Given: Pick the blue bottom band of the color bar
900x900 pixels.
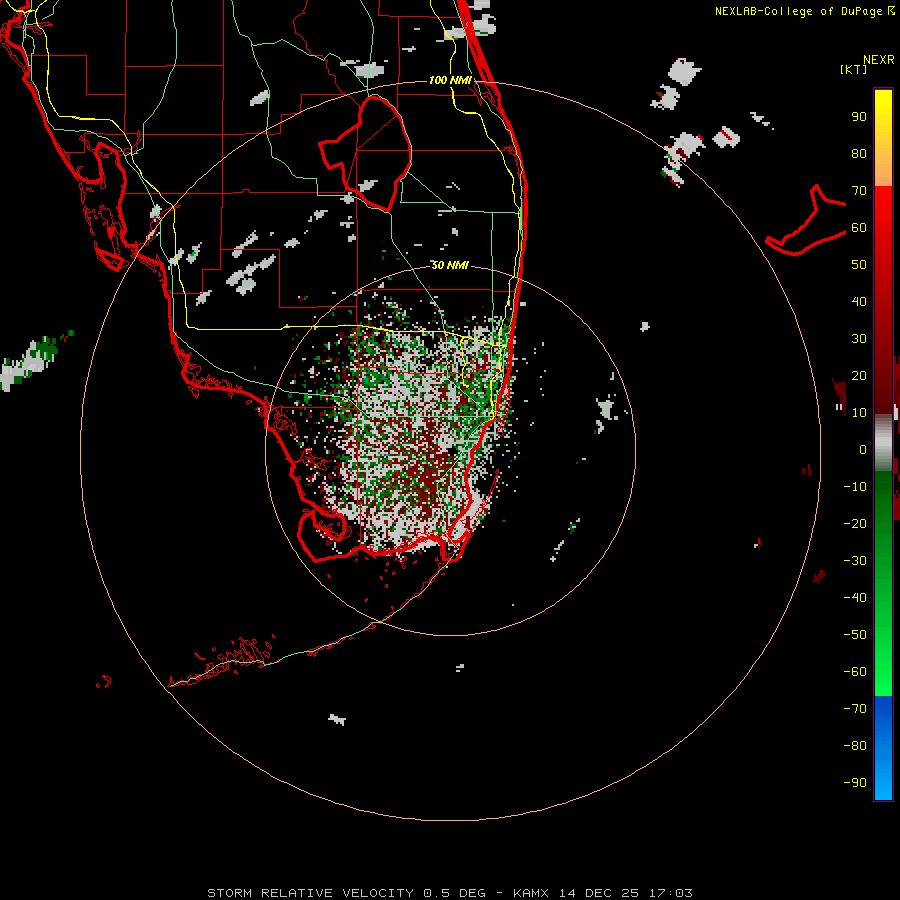Looking at the screenshot, I should (x=883, y=748).
